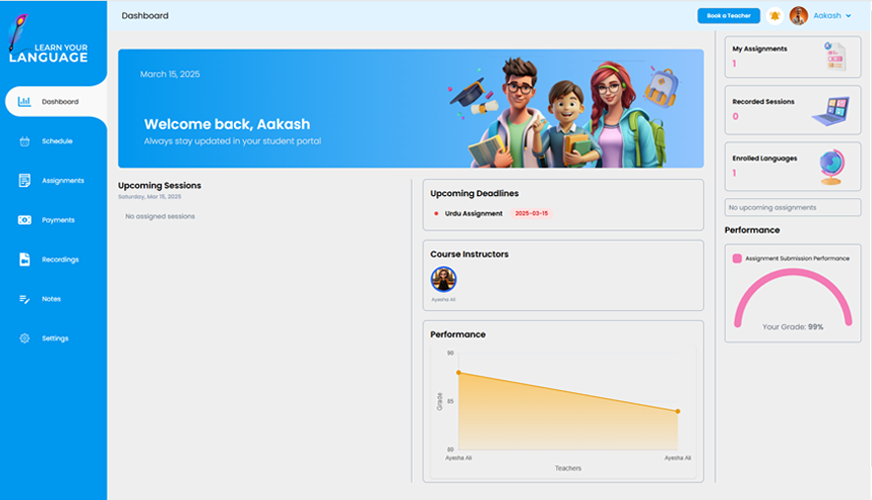Open notifications with the bell icon
Viewport: 872px width, 500px height.
774,16
